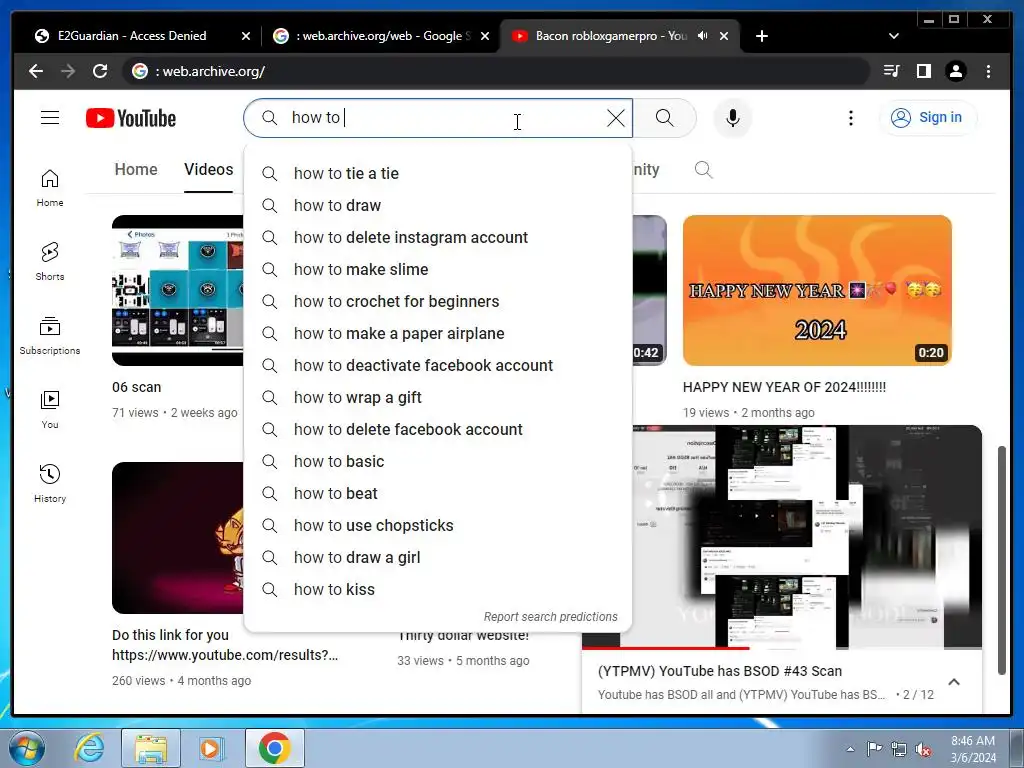1024x768 pixels.
Task: Clear the search box with X
Action: click(615, 118)
